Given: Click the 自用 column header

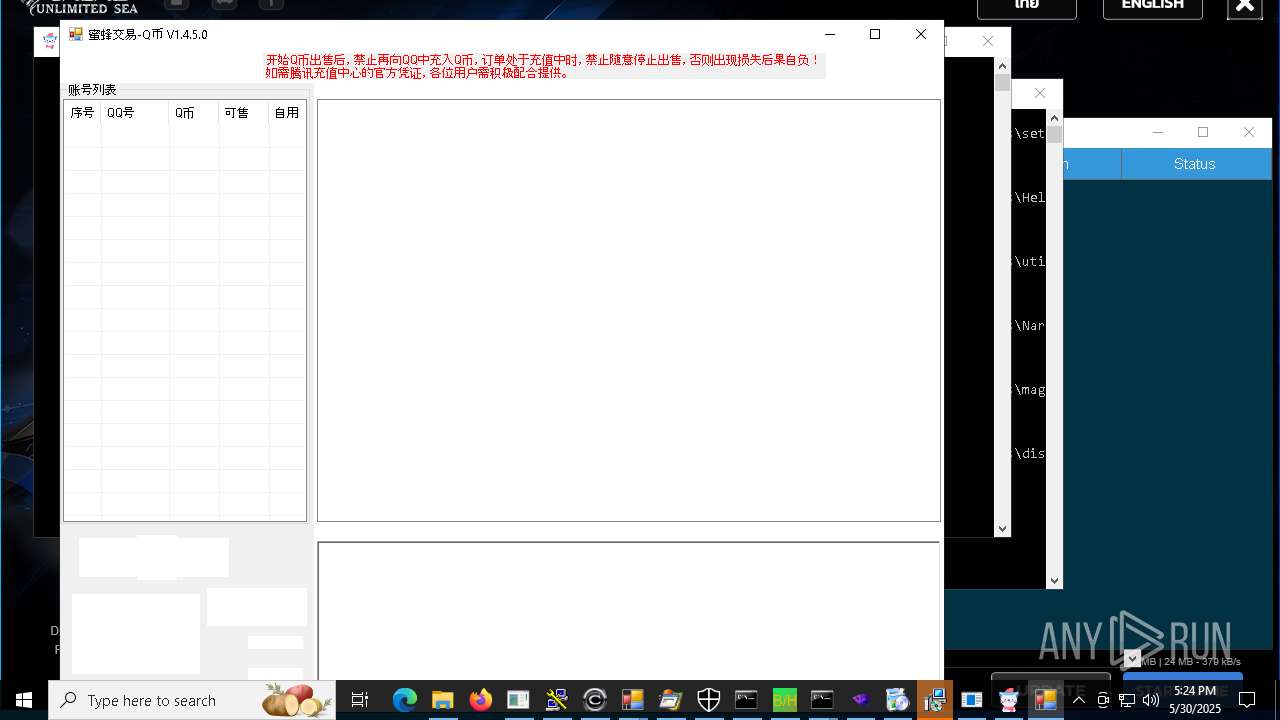Looking at the screenshot, I should [x=287, y=113].
